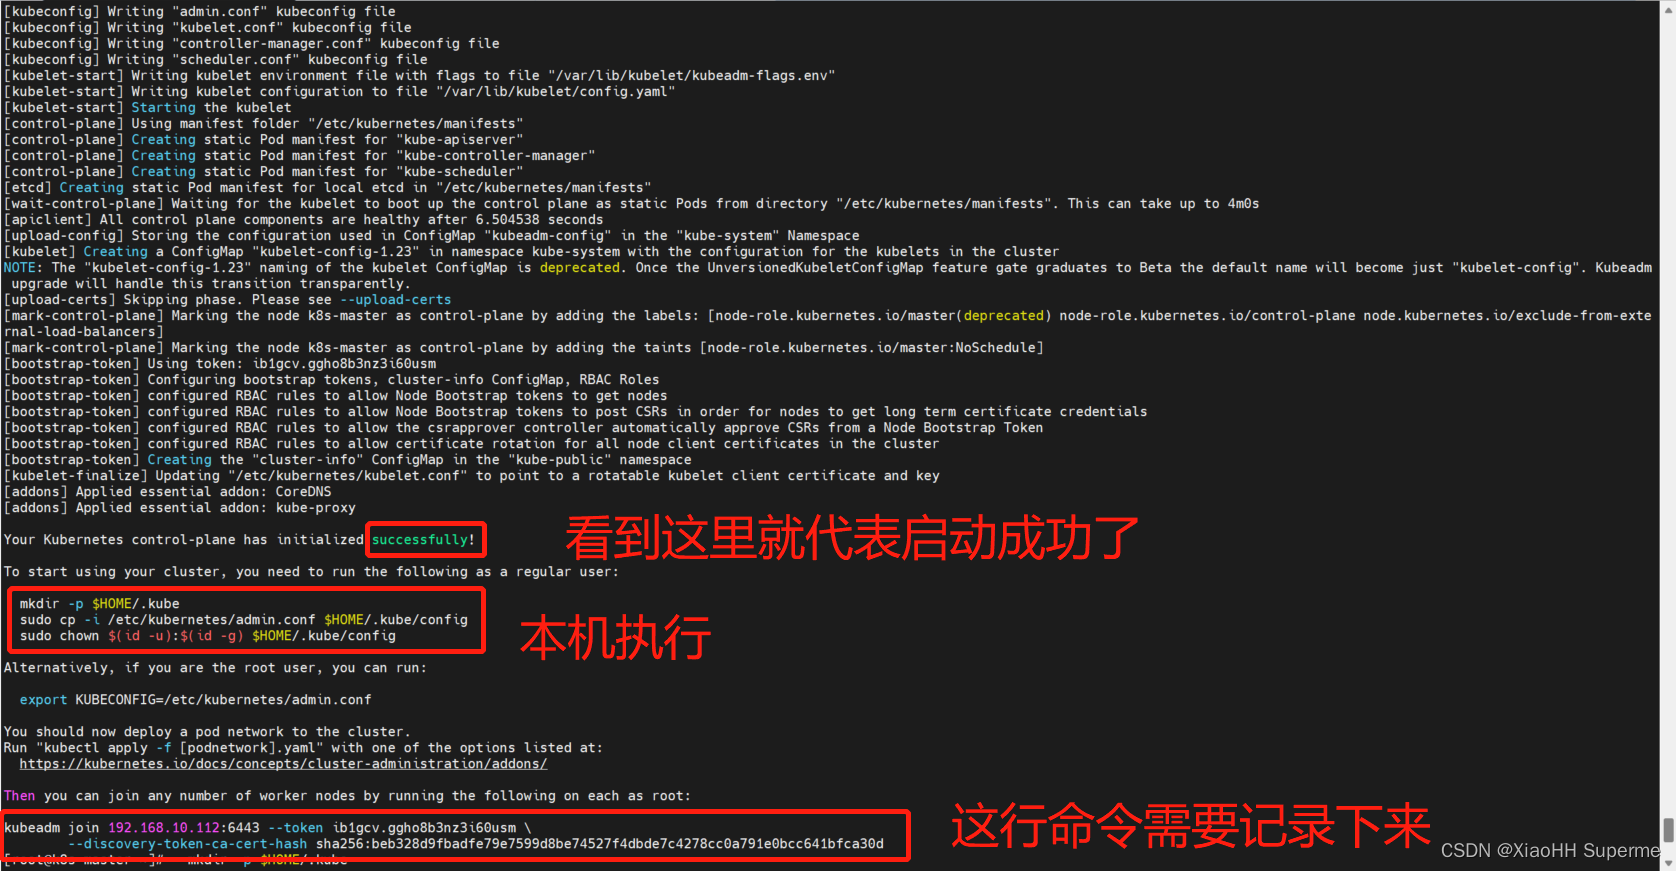Click the red annotation '本机执行'
1676x871 pixels.
click(x=615, y=638)
